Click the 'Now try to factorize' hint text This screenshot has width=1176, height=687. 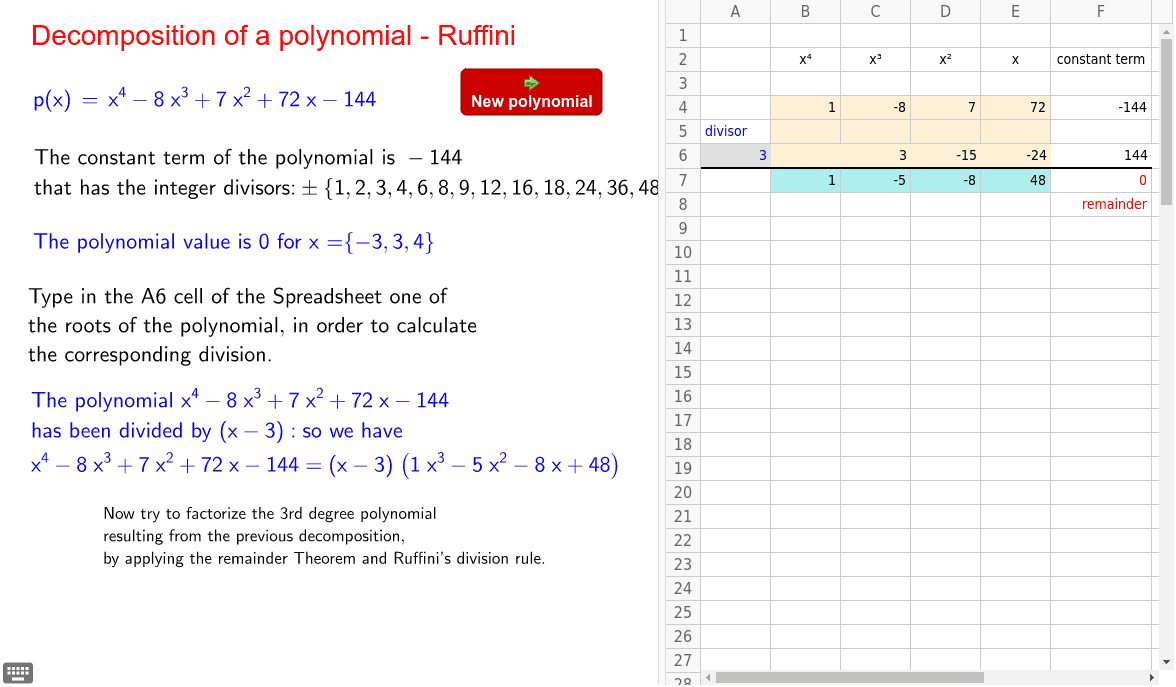324,536
